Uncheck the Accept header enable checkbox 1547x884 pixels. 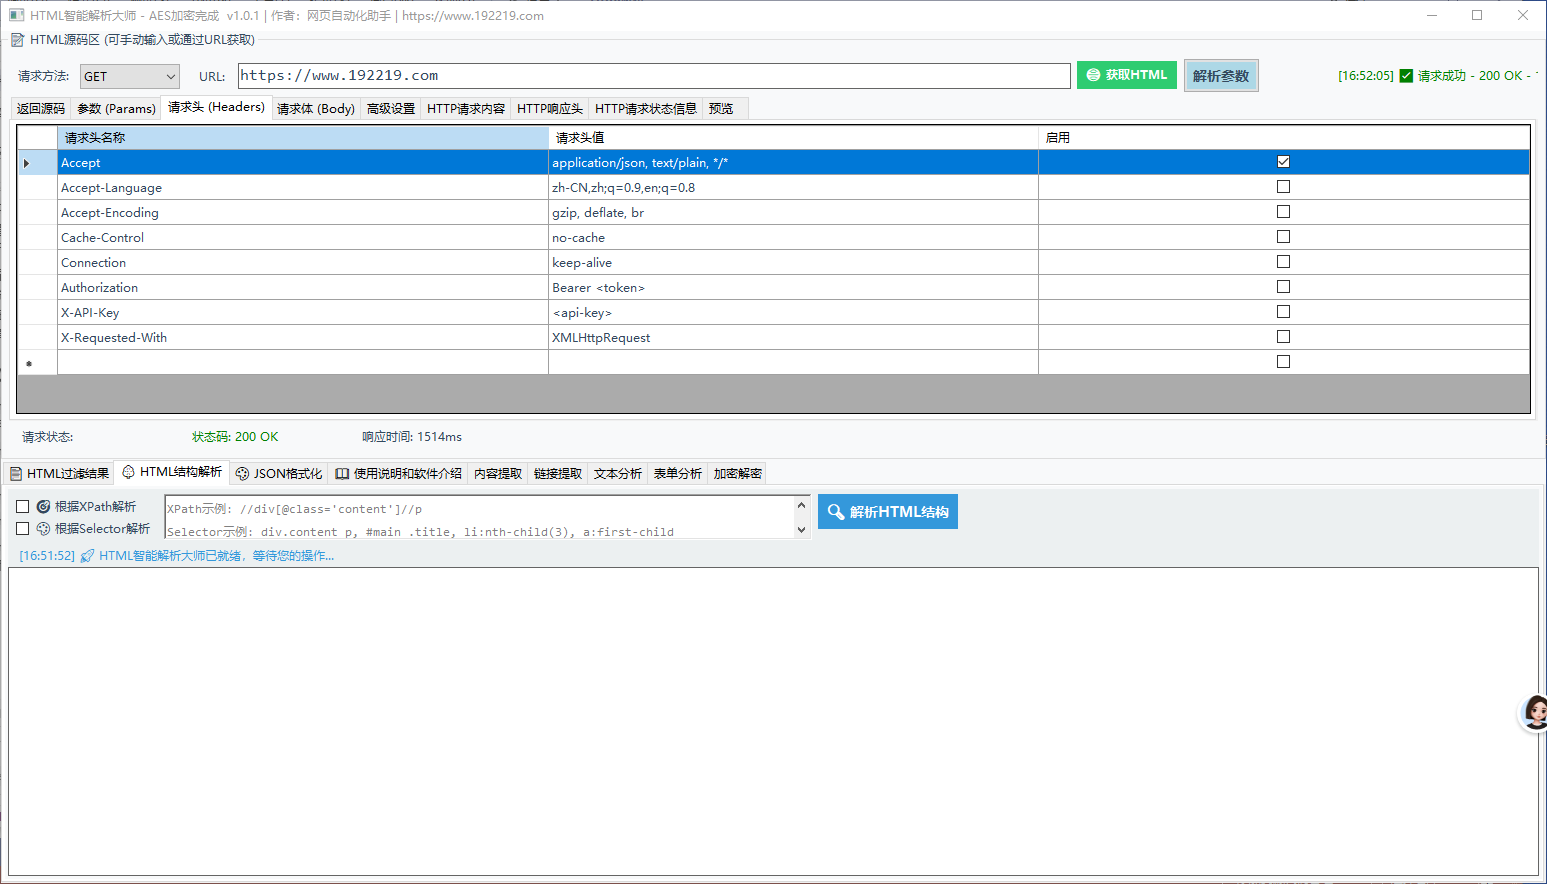[1283, 162]
